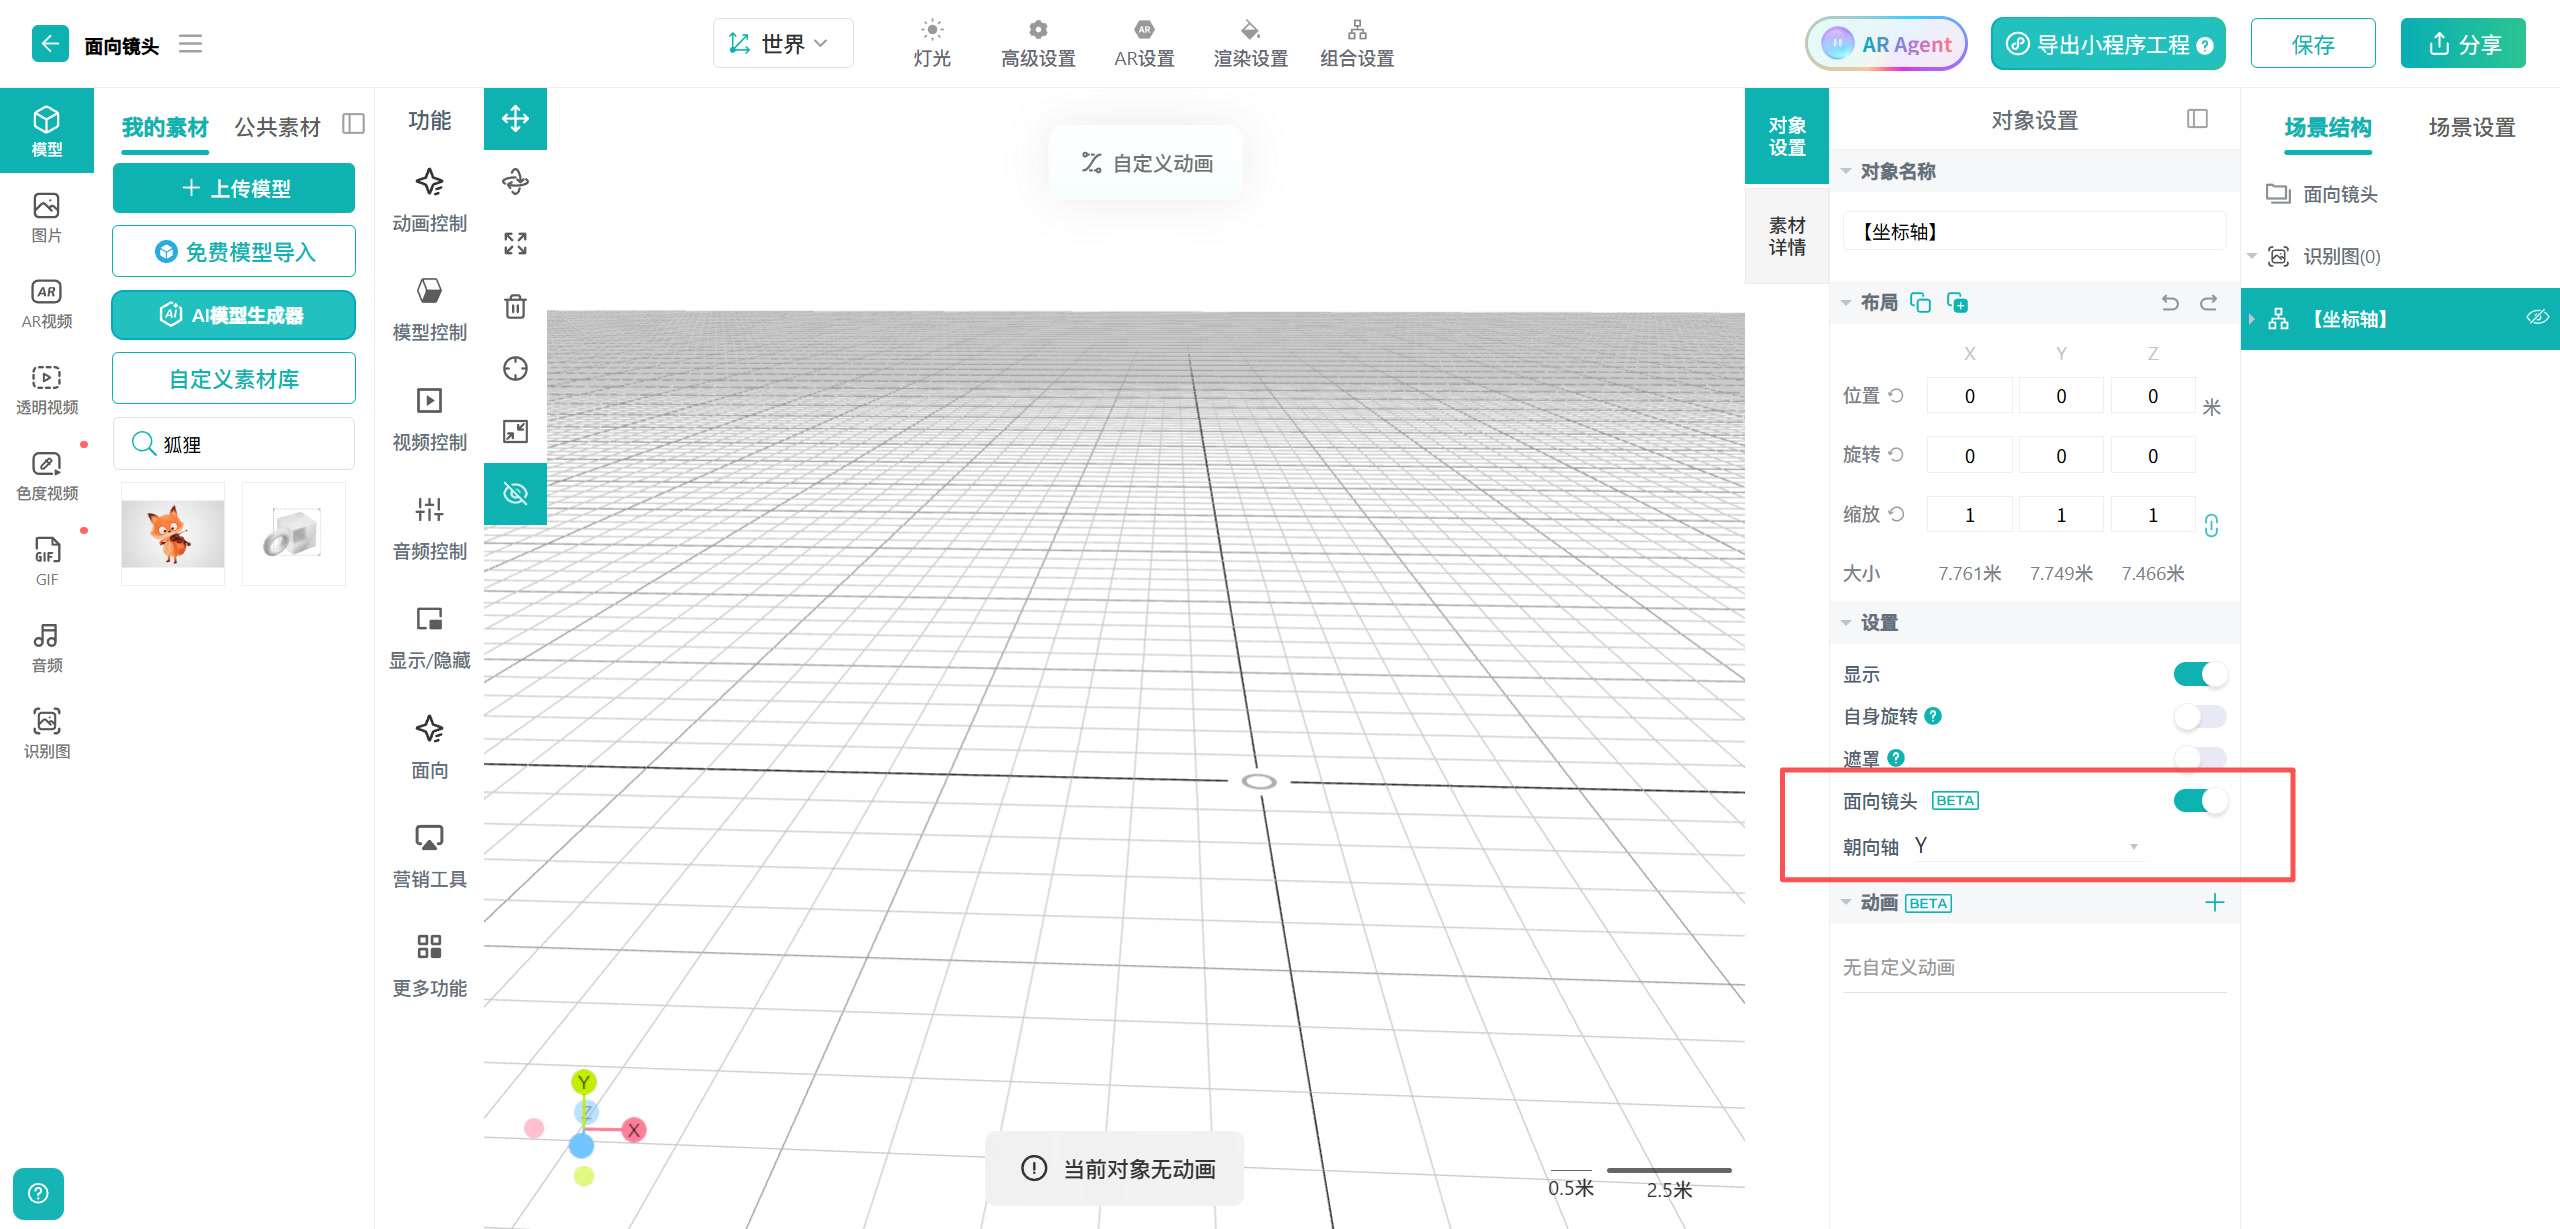
Task: Switch to 公共素材 tab
Action: pos(277,127)
